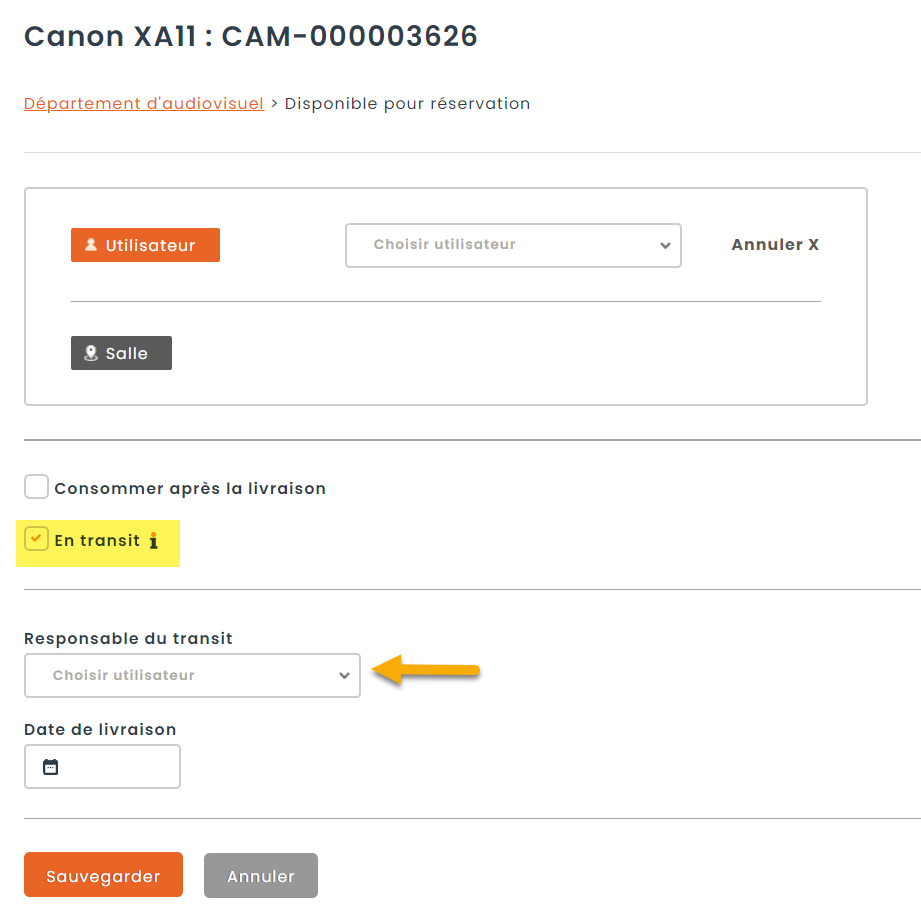Click the Consommer après la livraison label
Viewport: 921px width, 917px height.
coord(190,489)
